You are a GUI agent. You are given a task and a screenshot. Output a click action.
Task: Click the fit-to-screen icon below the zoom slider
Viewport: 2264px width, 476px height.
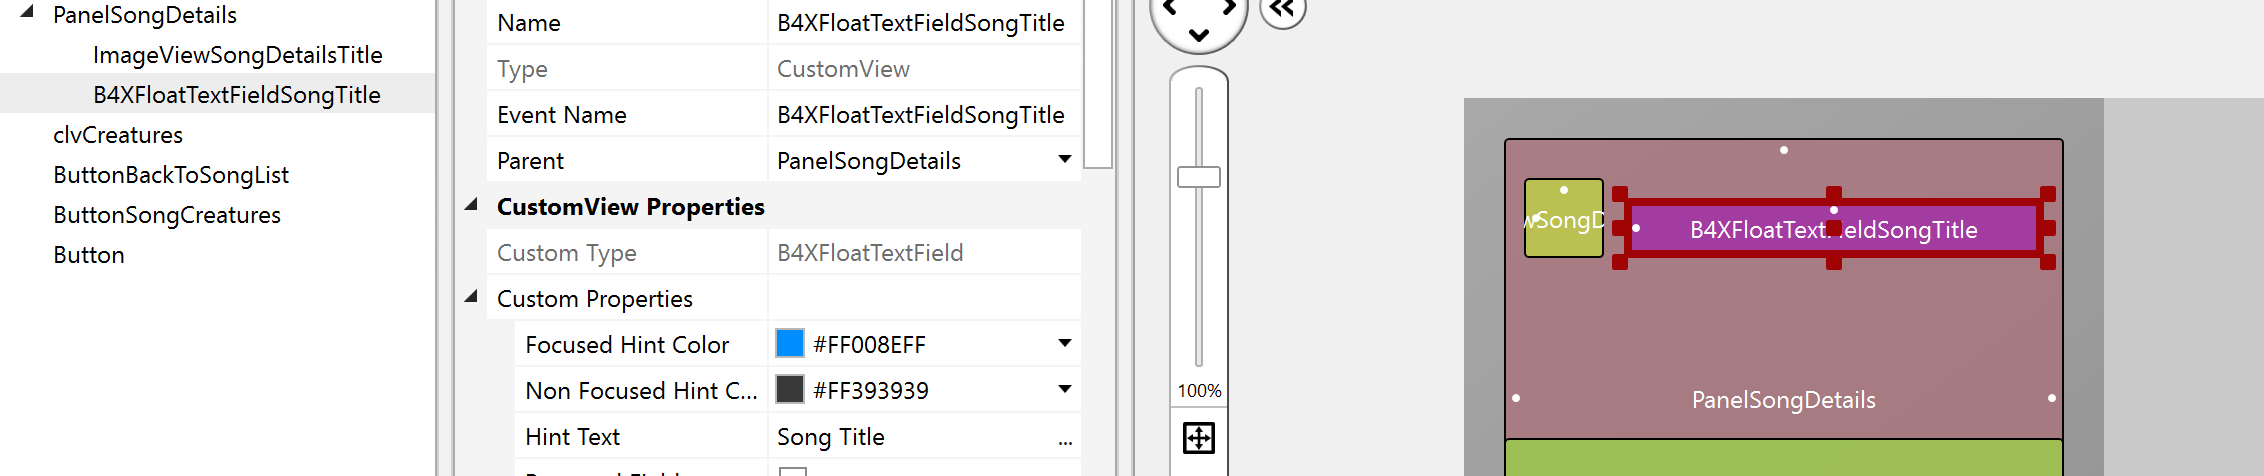click(1199, 438)
